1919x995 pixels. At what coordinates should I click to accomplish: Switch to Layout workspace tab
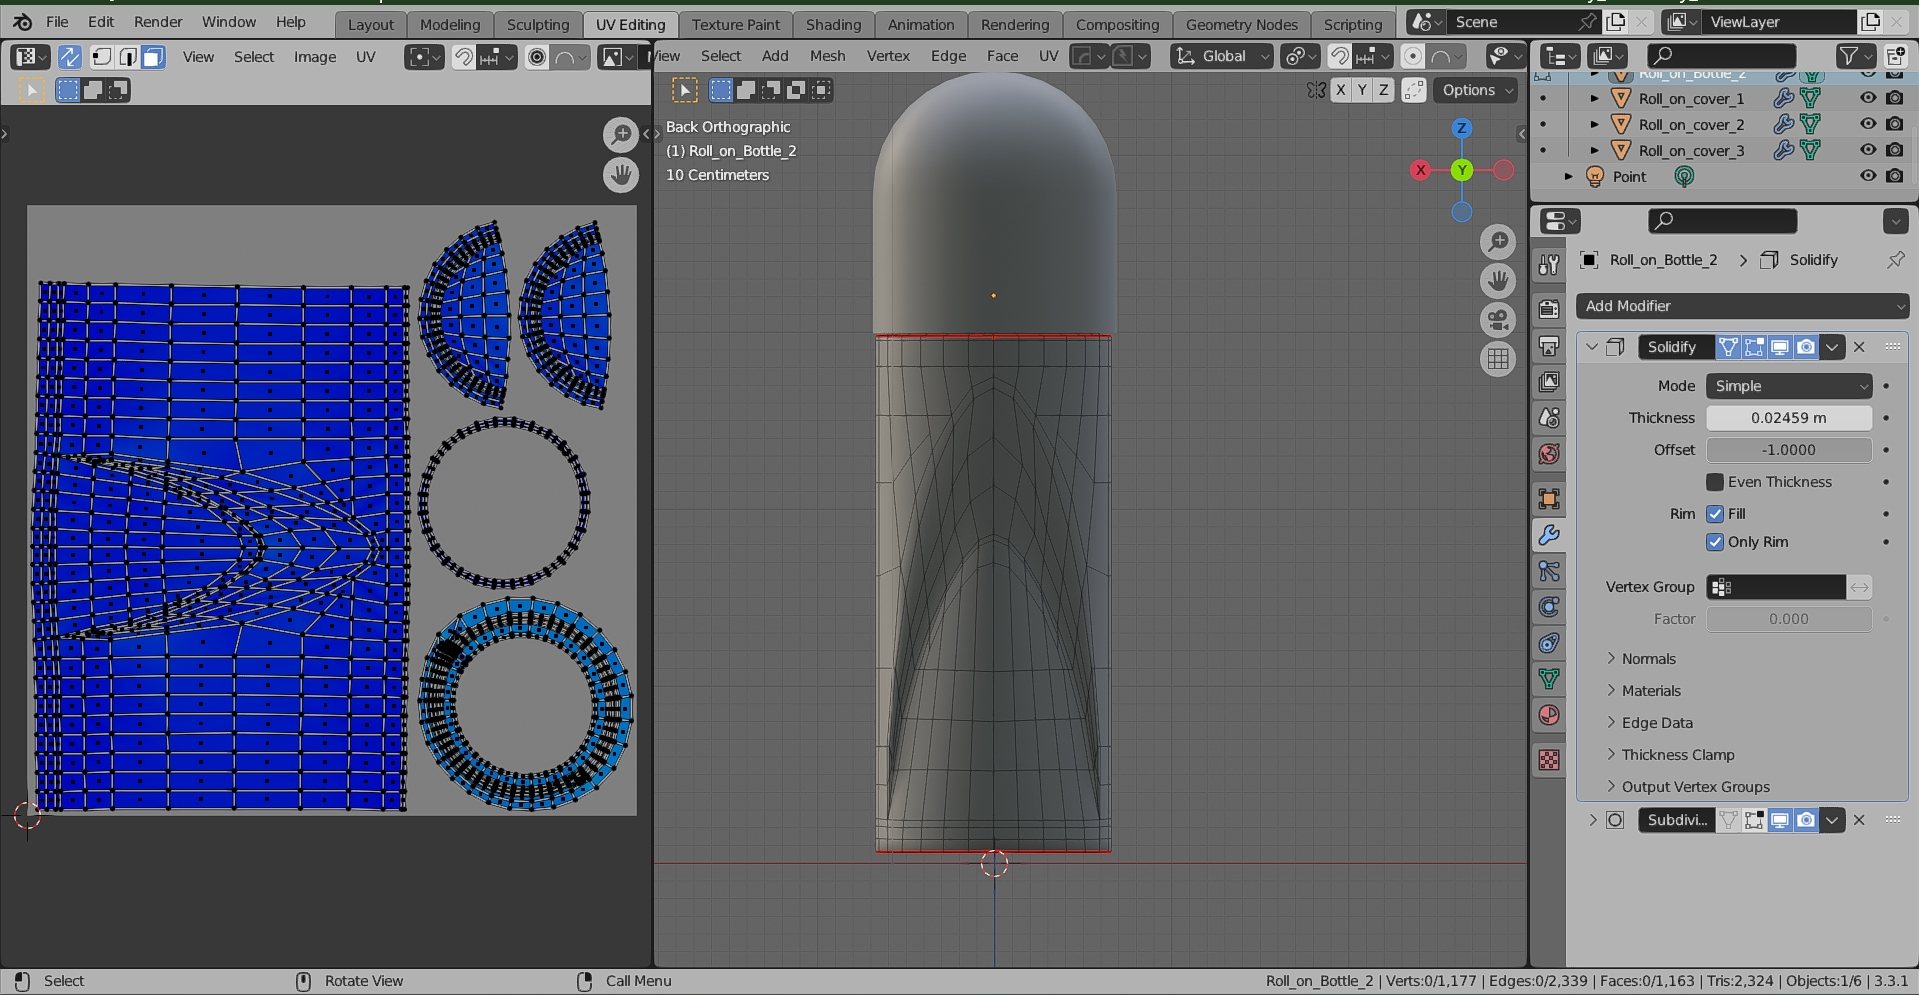(371, 24)
